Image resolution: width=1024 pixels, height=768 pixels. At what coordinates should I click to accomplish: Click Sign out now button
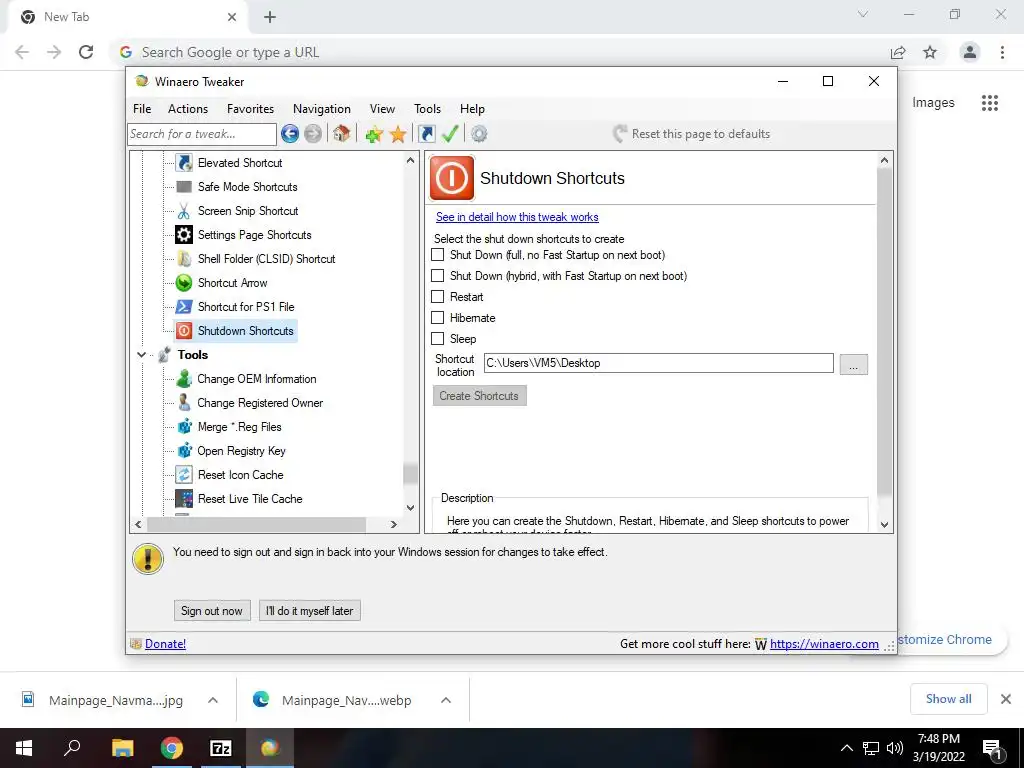[x=212, y=611]
